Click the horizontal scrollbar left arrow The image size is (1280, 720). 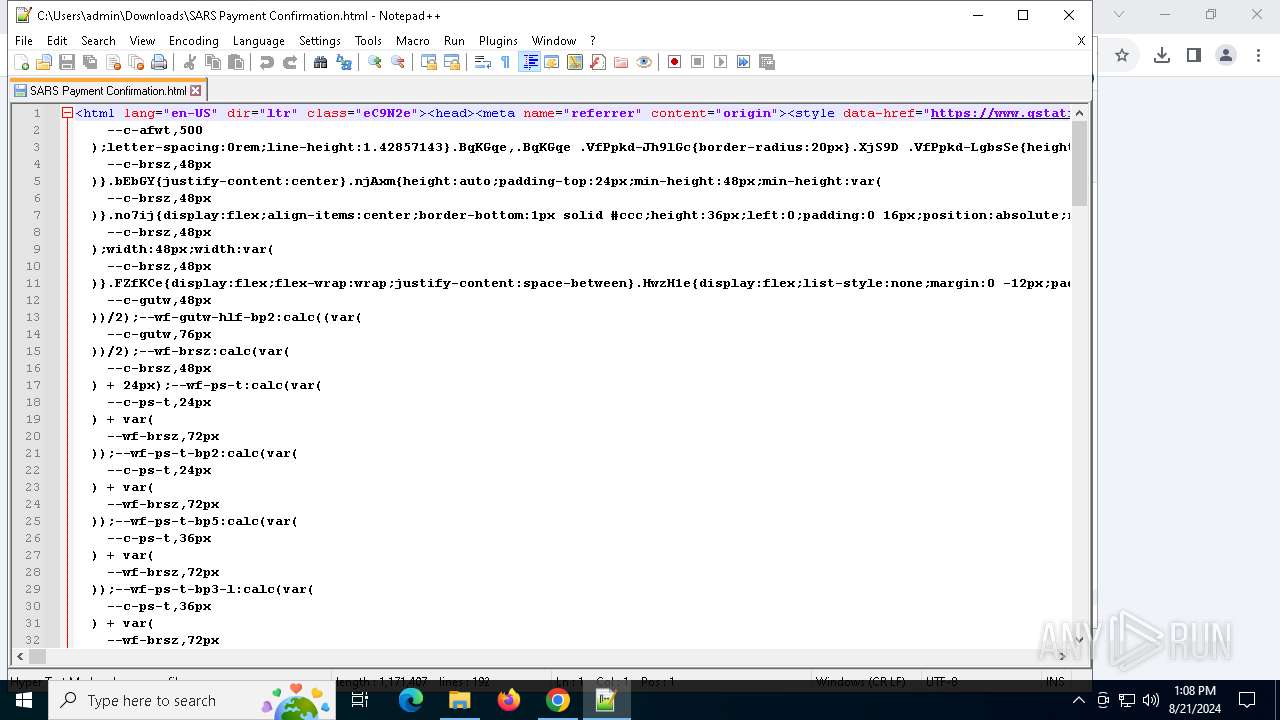[x=20, y=657]
